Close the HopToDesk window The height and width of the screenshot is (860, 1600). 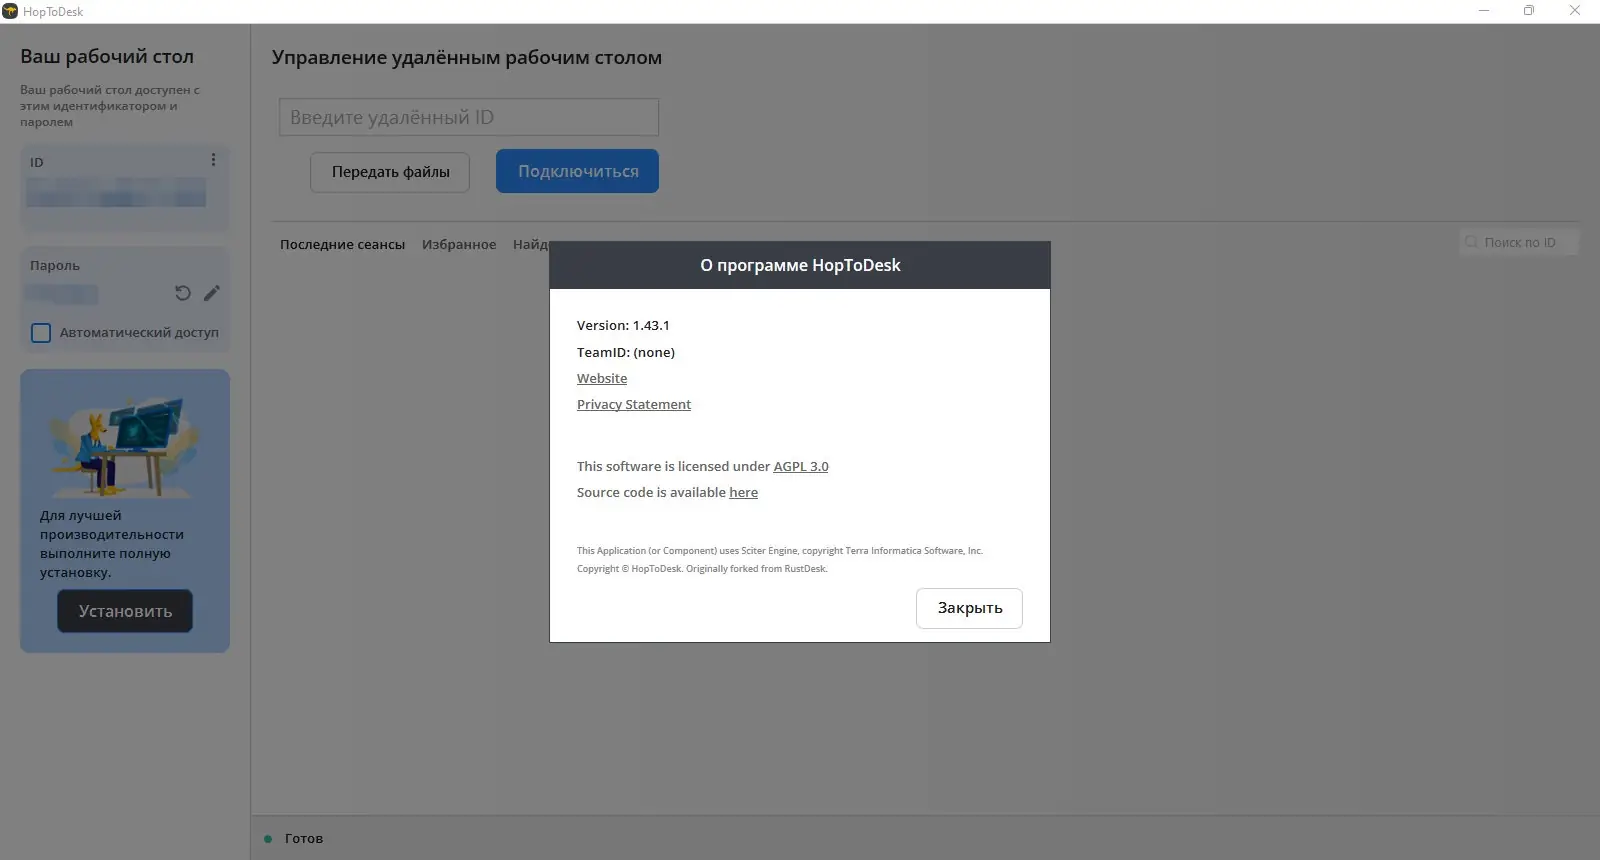point(1575,11)
